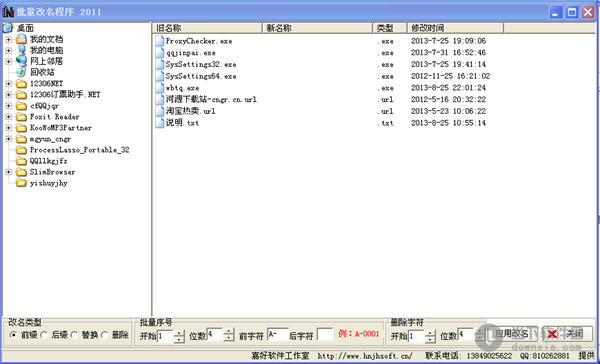Screen dimensions: 600x364
Task: Expand the Foxit Reader tree node
Action: pos(8,117)
